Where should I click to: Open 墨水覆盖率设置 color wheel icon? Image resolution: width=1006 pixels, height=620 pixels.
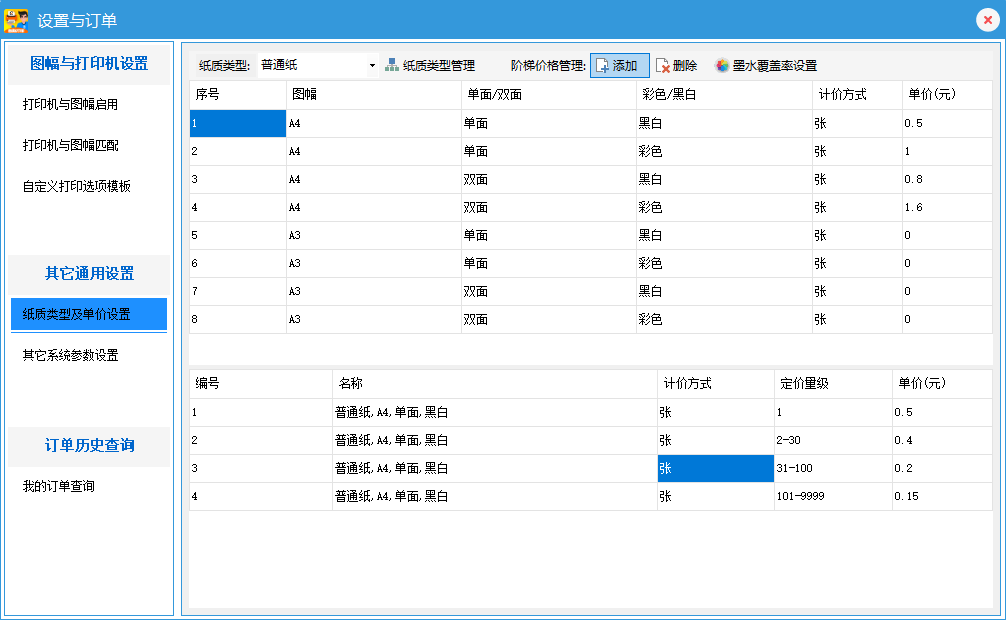tap(722, 66)
